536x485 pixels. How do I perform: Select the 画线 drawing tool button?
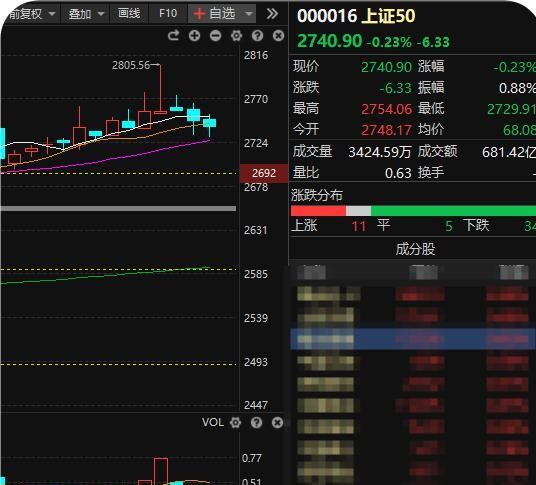click(129, 14)
